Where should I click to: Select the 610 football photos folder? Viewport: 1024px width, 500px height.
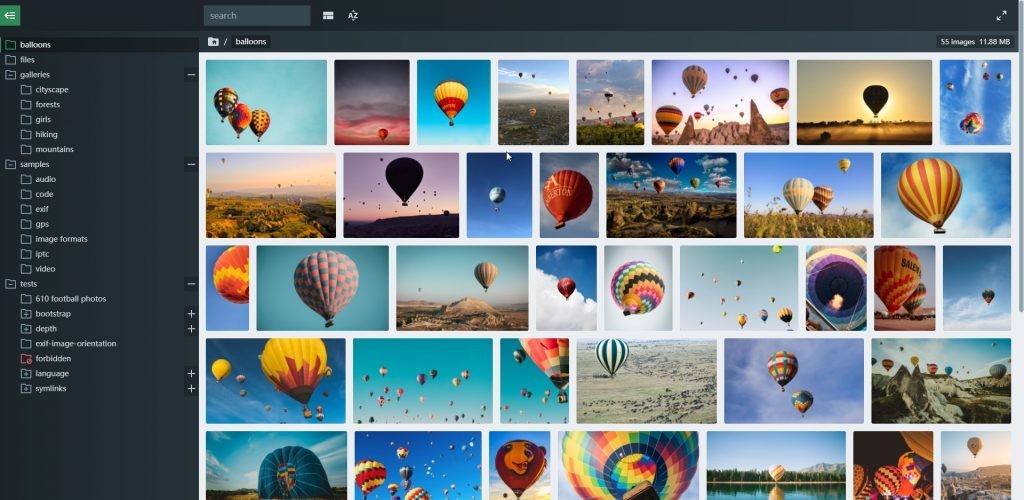[x=70, y=299]
